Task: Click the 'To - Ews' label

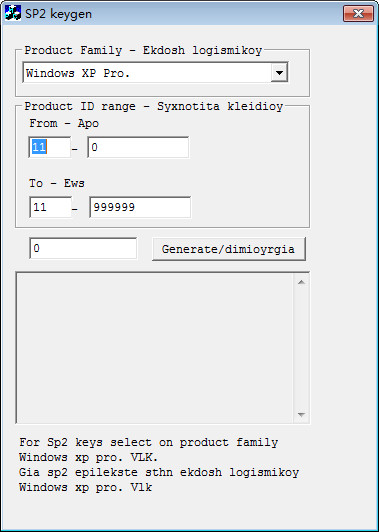Action: click(x=57, y=183)
